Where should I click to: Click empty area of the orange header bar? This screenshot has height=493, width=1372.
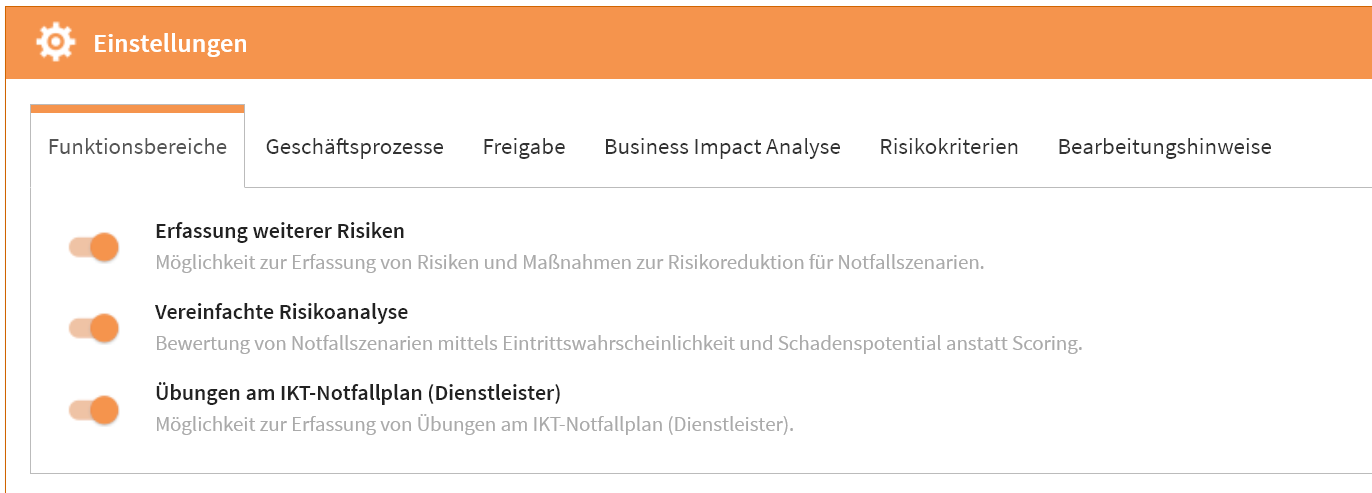pyautogui.click(x=800, y=44)
